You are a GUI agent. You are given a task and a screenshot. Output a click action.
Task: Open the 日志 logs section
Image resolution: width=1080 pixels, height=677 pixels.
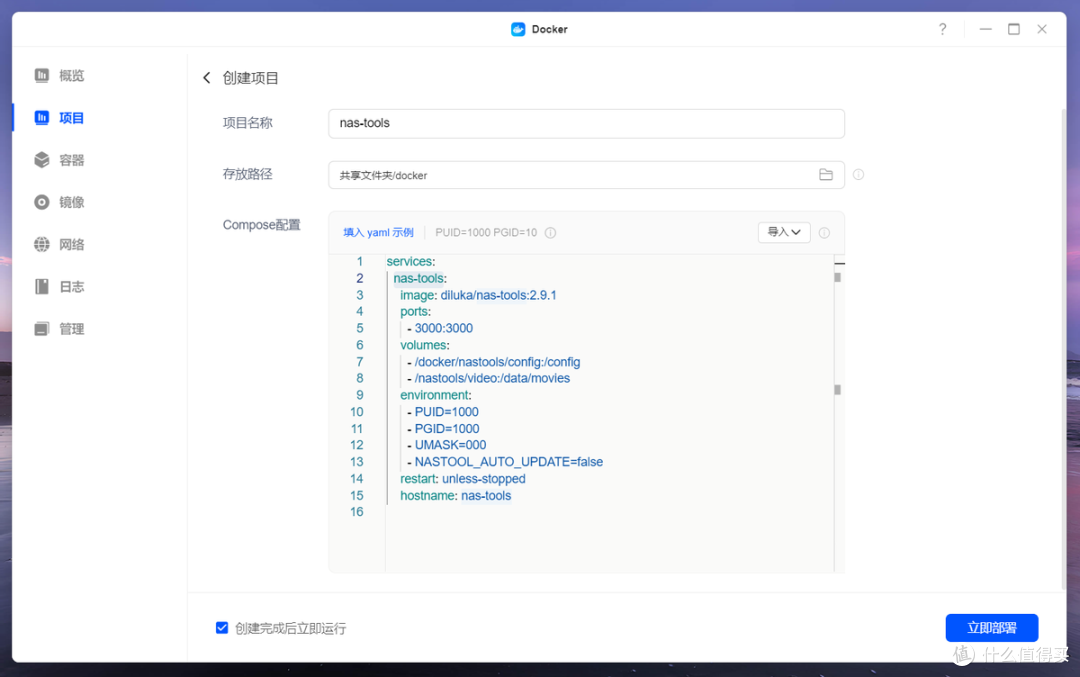[59, 287]
